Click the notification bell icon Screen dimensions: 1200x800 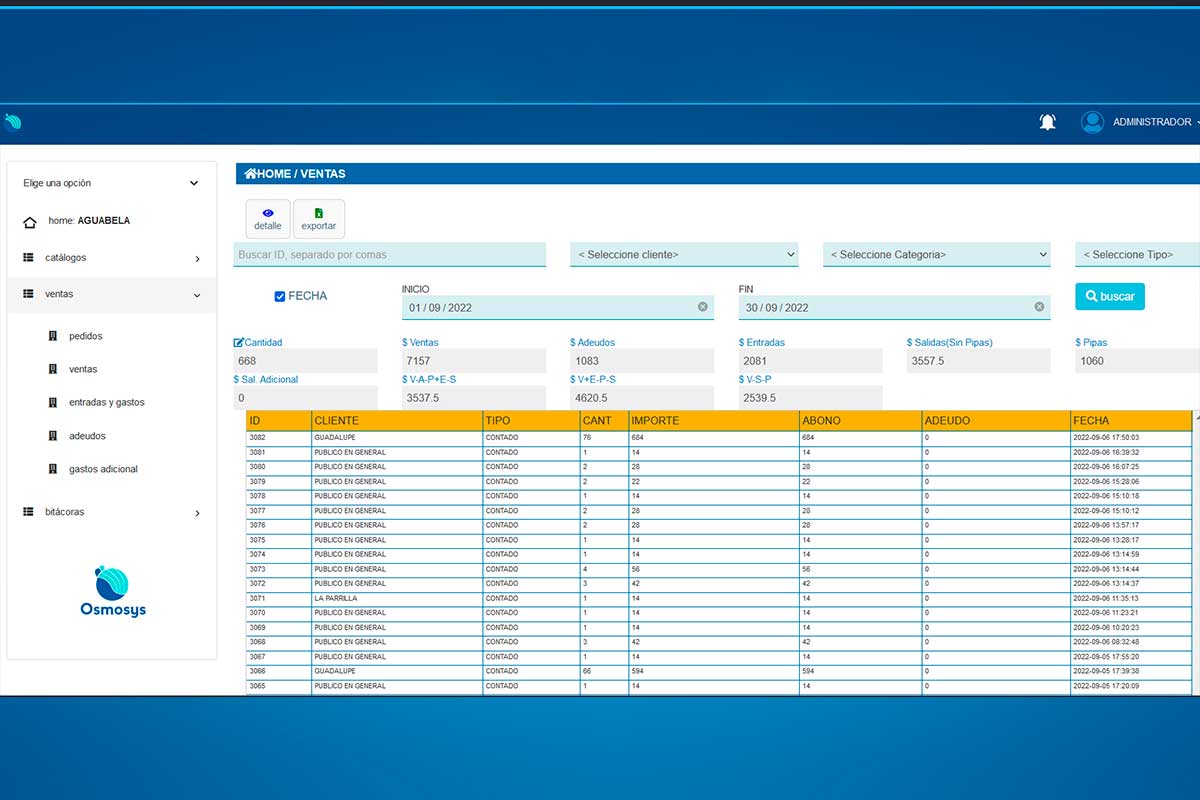pos(1047,122)
